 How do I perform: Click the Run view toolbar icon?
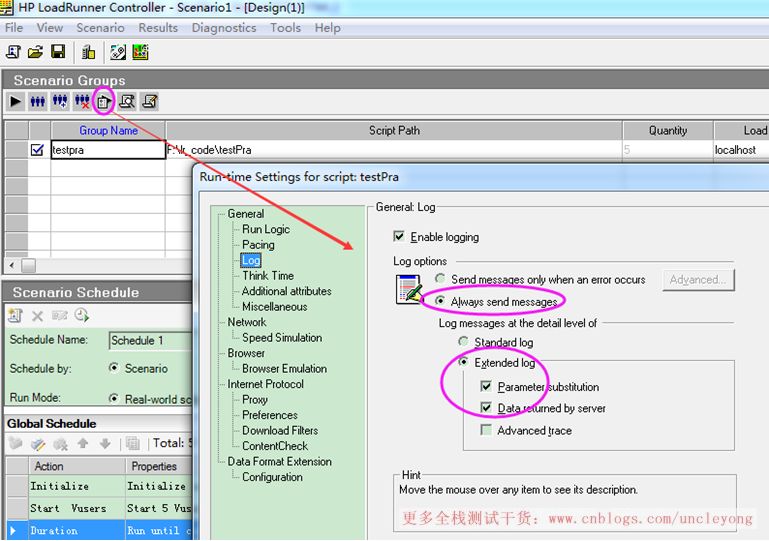pyautogui.click(x=140, y=52)
